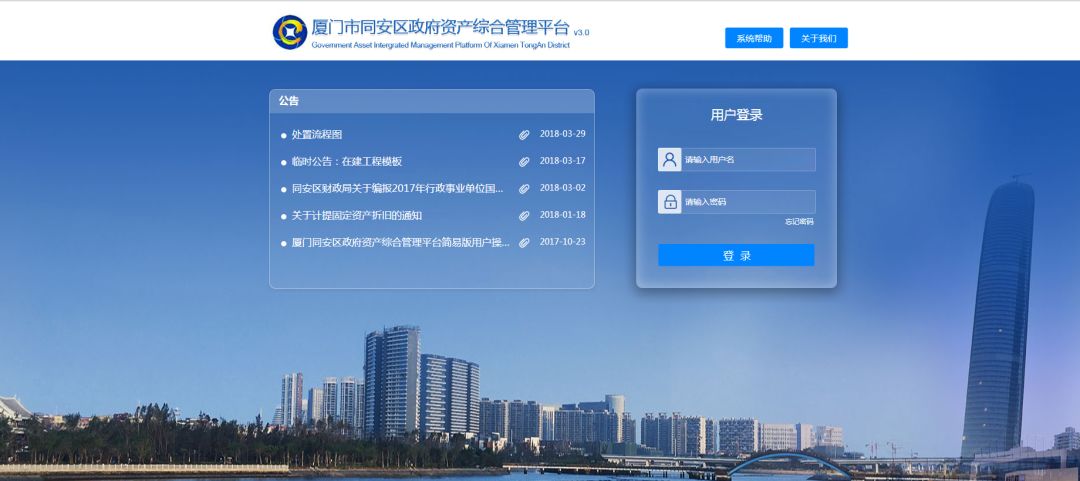Click the user avatar icon beside username field
1080x481 pixels.
point(669,160)
